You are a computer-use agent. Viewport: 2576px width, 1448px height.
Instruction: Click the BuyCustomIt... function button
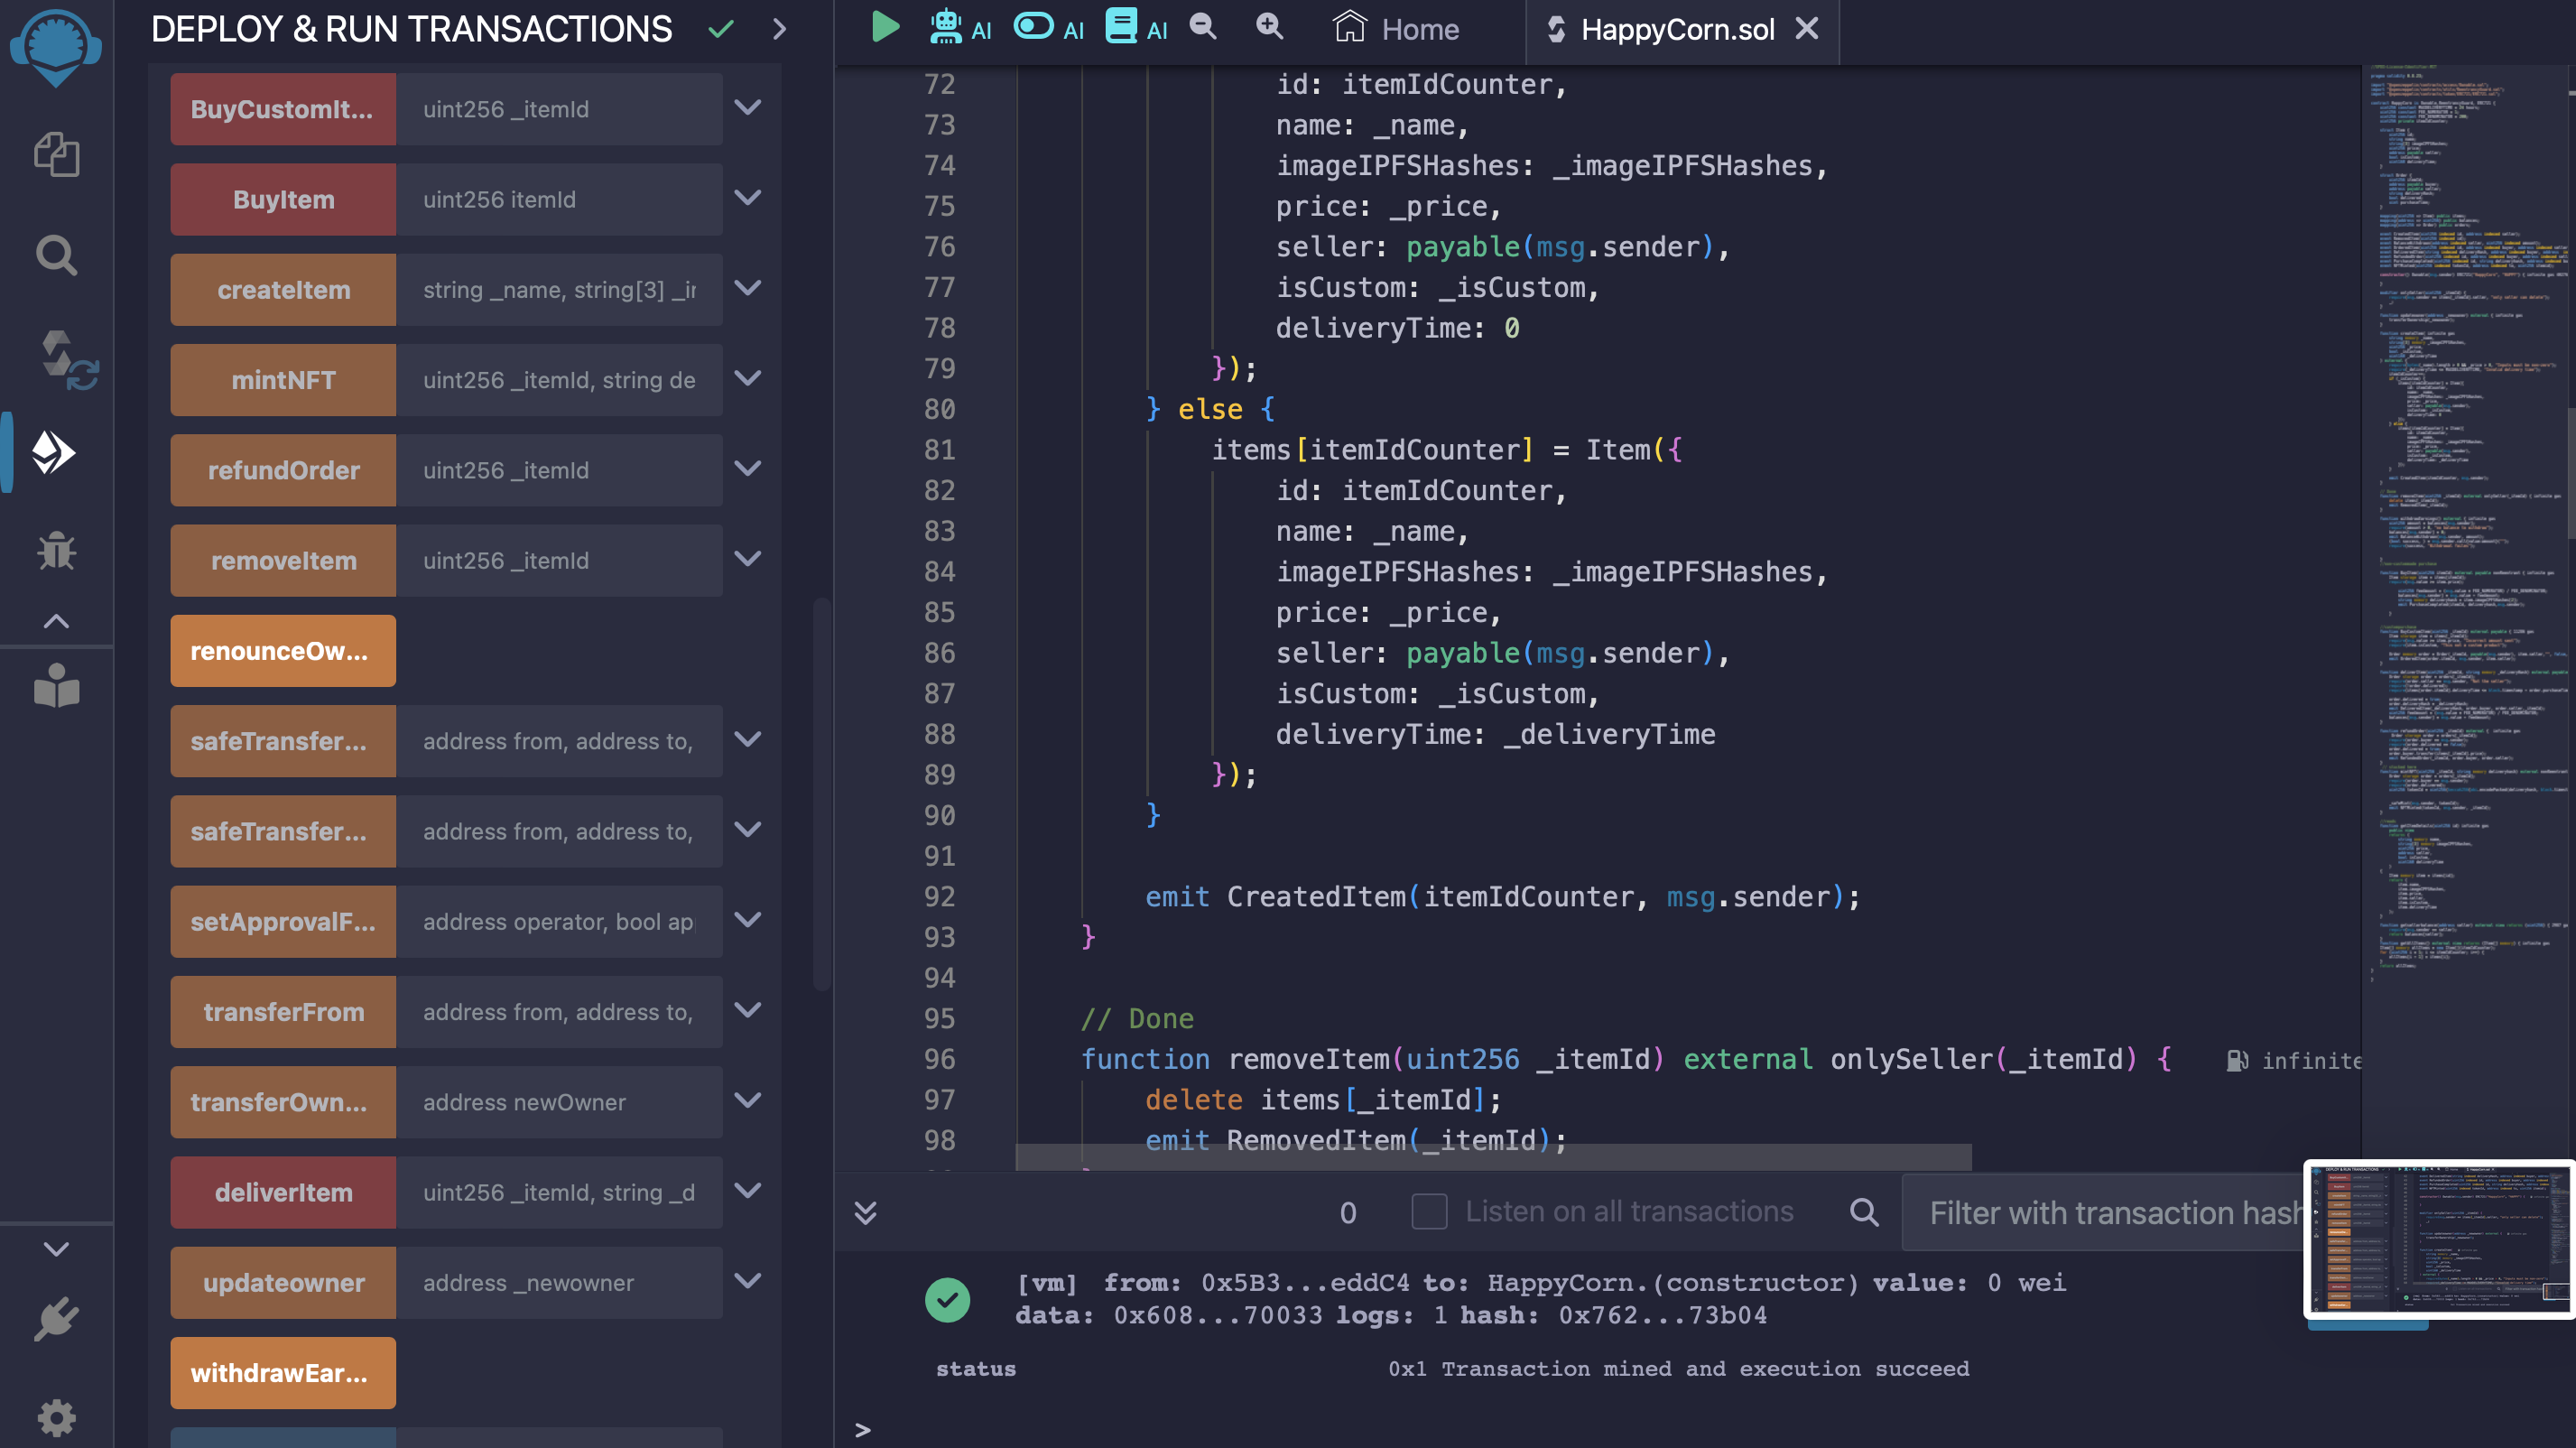[283, 109]
